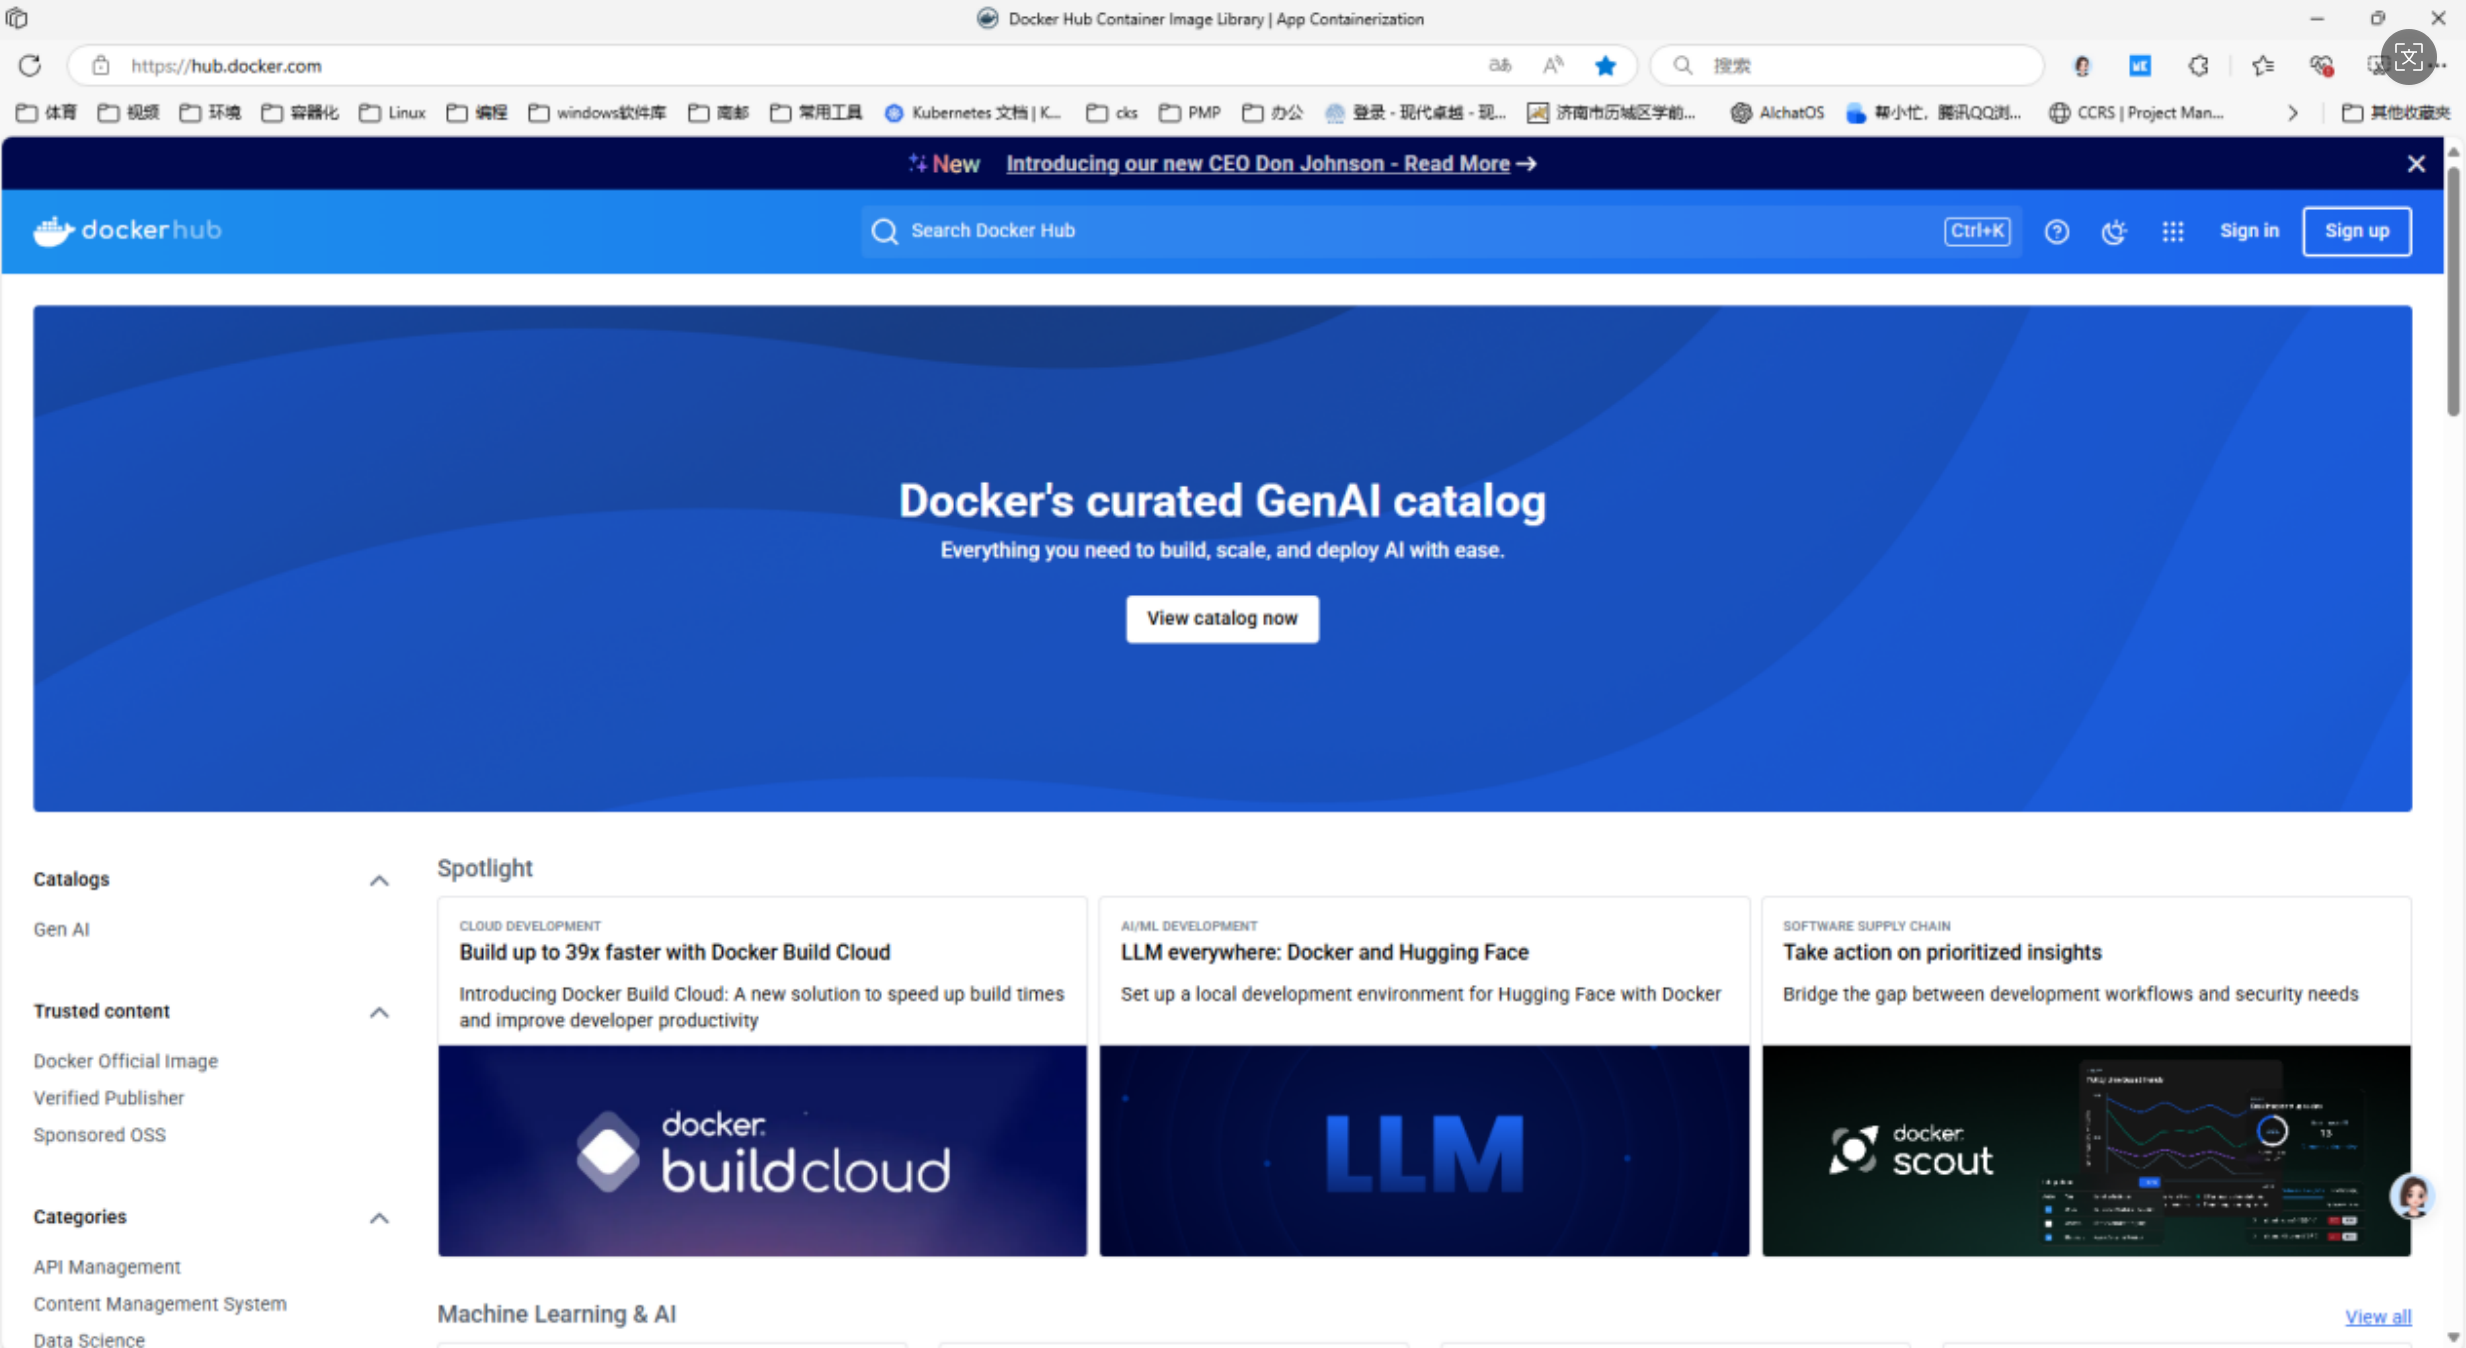Click View catalog now button

point(1222,619)
